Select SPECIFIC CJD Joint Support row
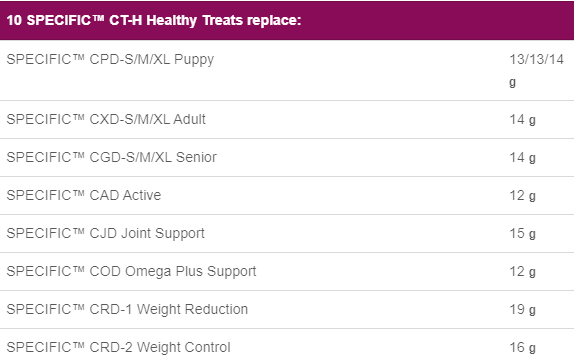Screen dimensions: 574x364 287,234
